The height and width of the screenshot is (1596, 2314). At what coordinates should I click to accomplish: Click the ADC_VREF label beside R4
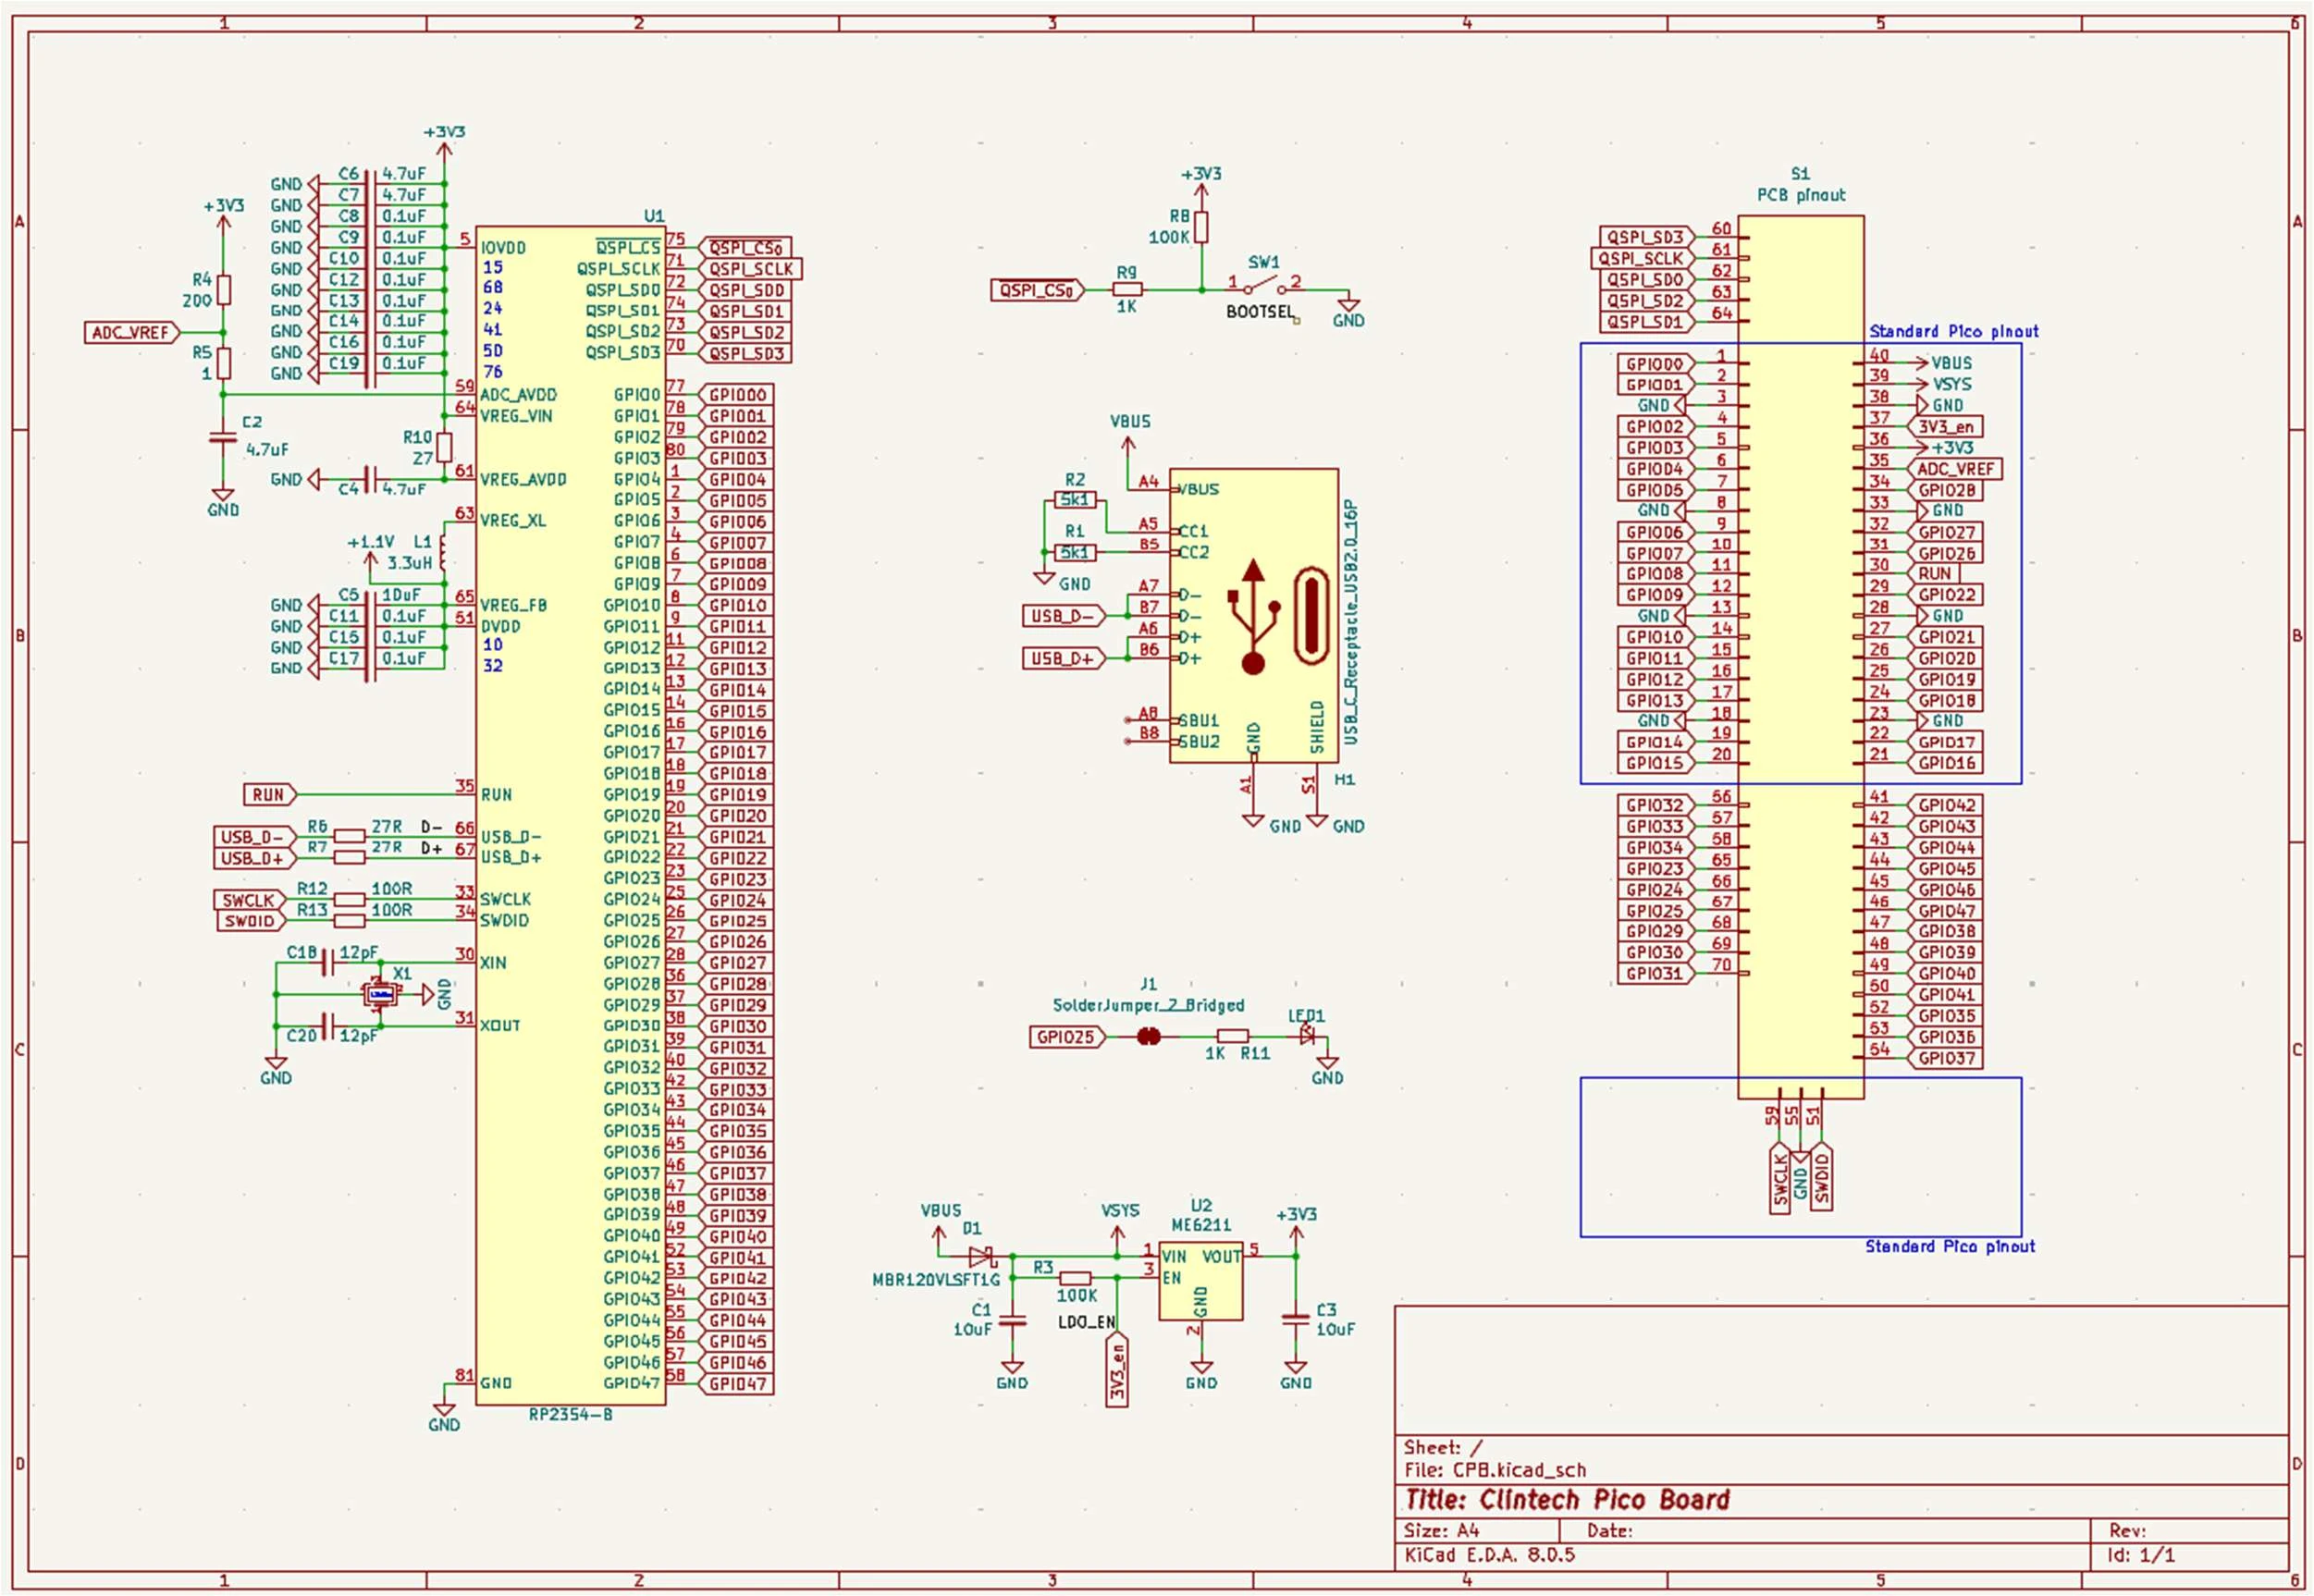click(x=131, y=332)
